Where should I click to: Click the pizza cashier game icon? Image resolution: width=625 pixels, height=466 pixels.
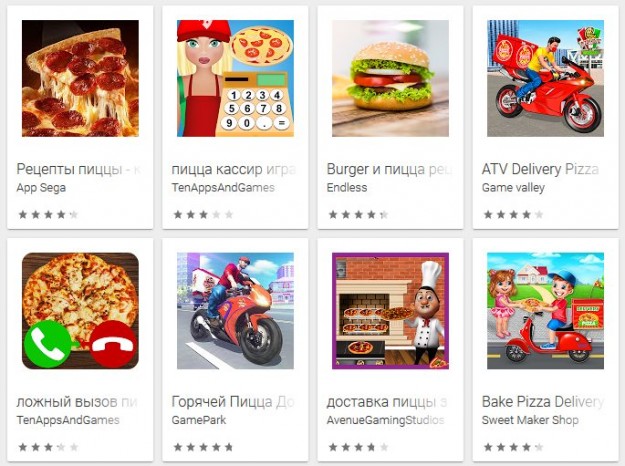pyautogui.click(x=235, y=79)
